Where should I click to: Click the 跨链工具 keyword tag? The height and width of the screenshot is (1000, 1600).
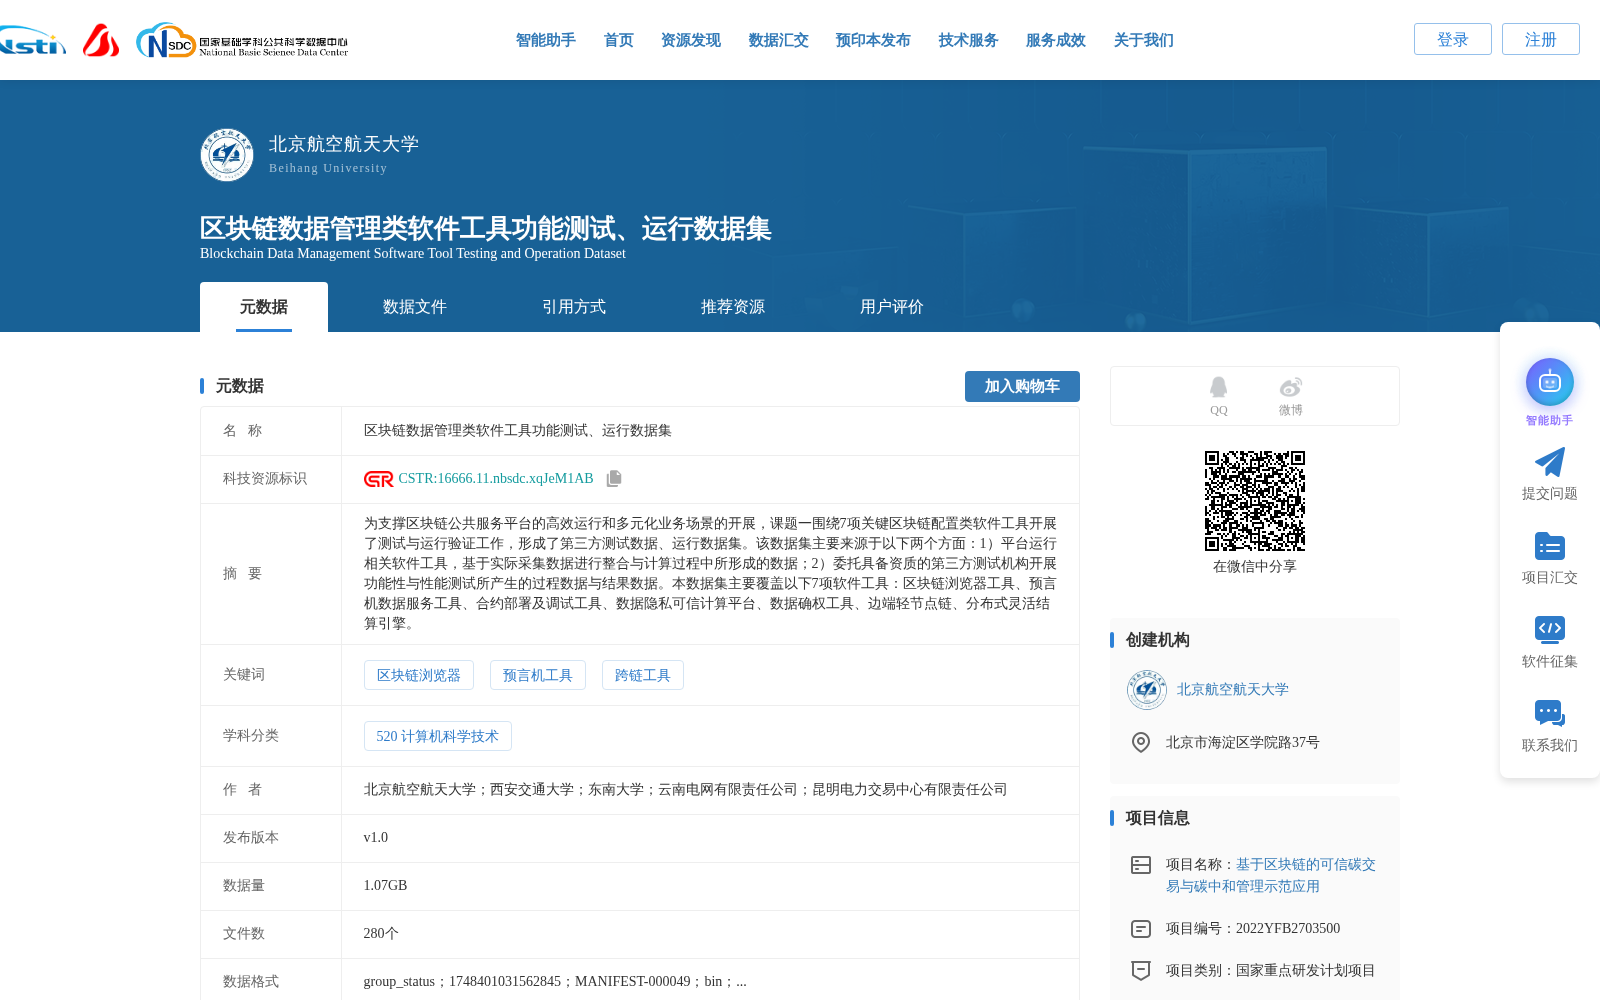(643, 675)
